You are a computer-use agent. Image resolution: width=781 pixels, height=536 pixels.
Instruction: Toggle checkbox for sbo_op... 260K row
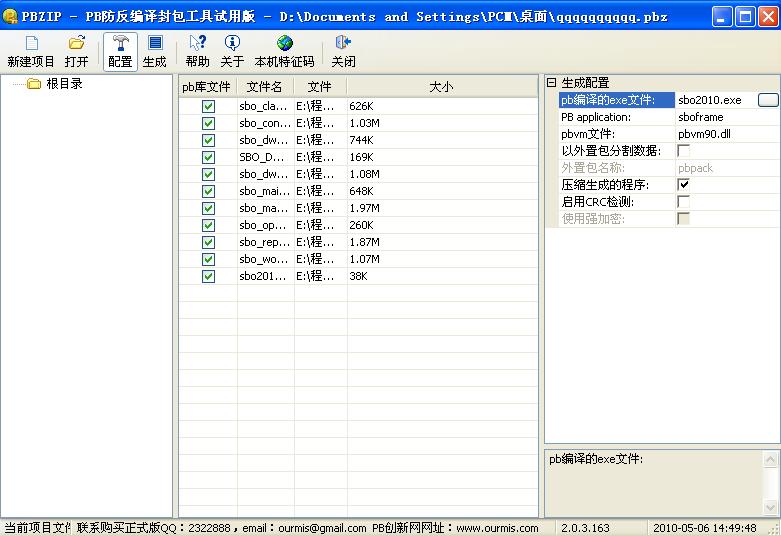208,225
